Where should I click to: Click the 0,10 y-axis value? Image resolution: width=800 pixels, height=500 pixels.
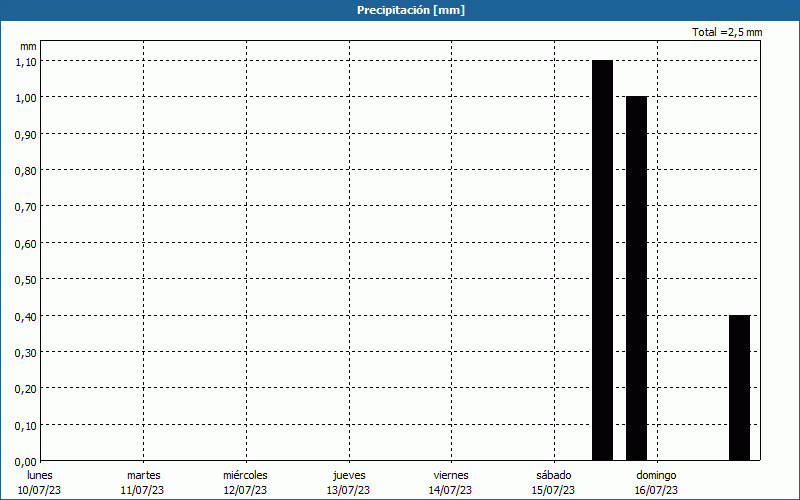26,426
